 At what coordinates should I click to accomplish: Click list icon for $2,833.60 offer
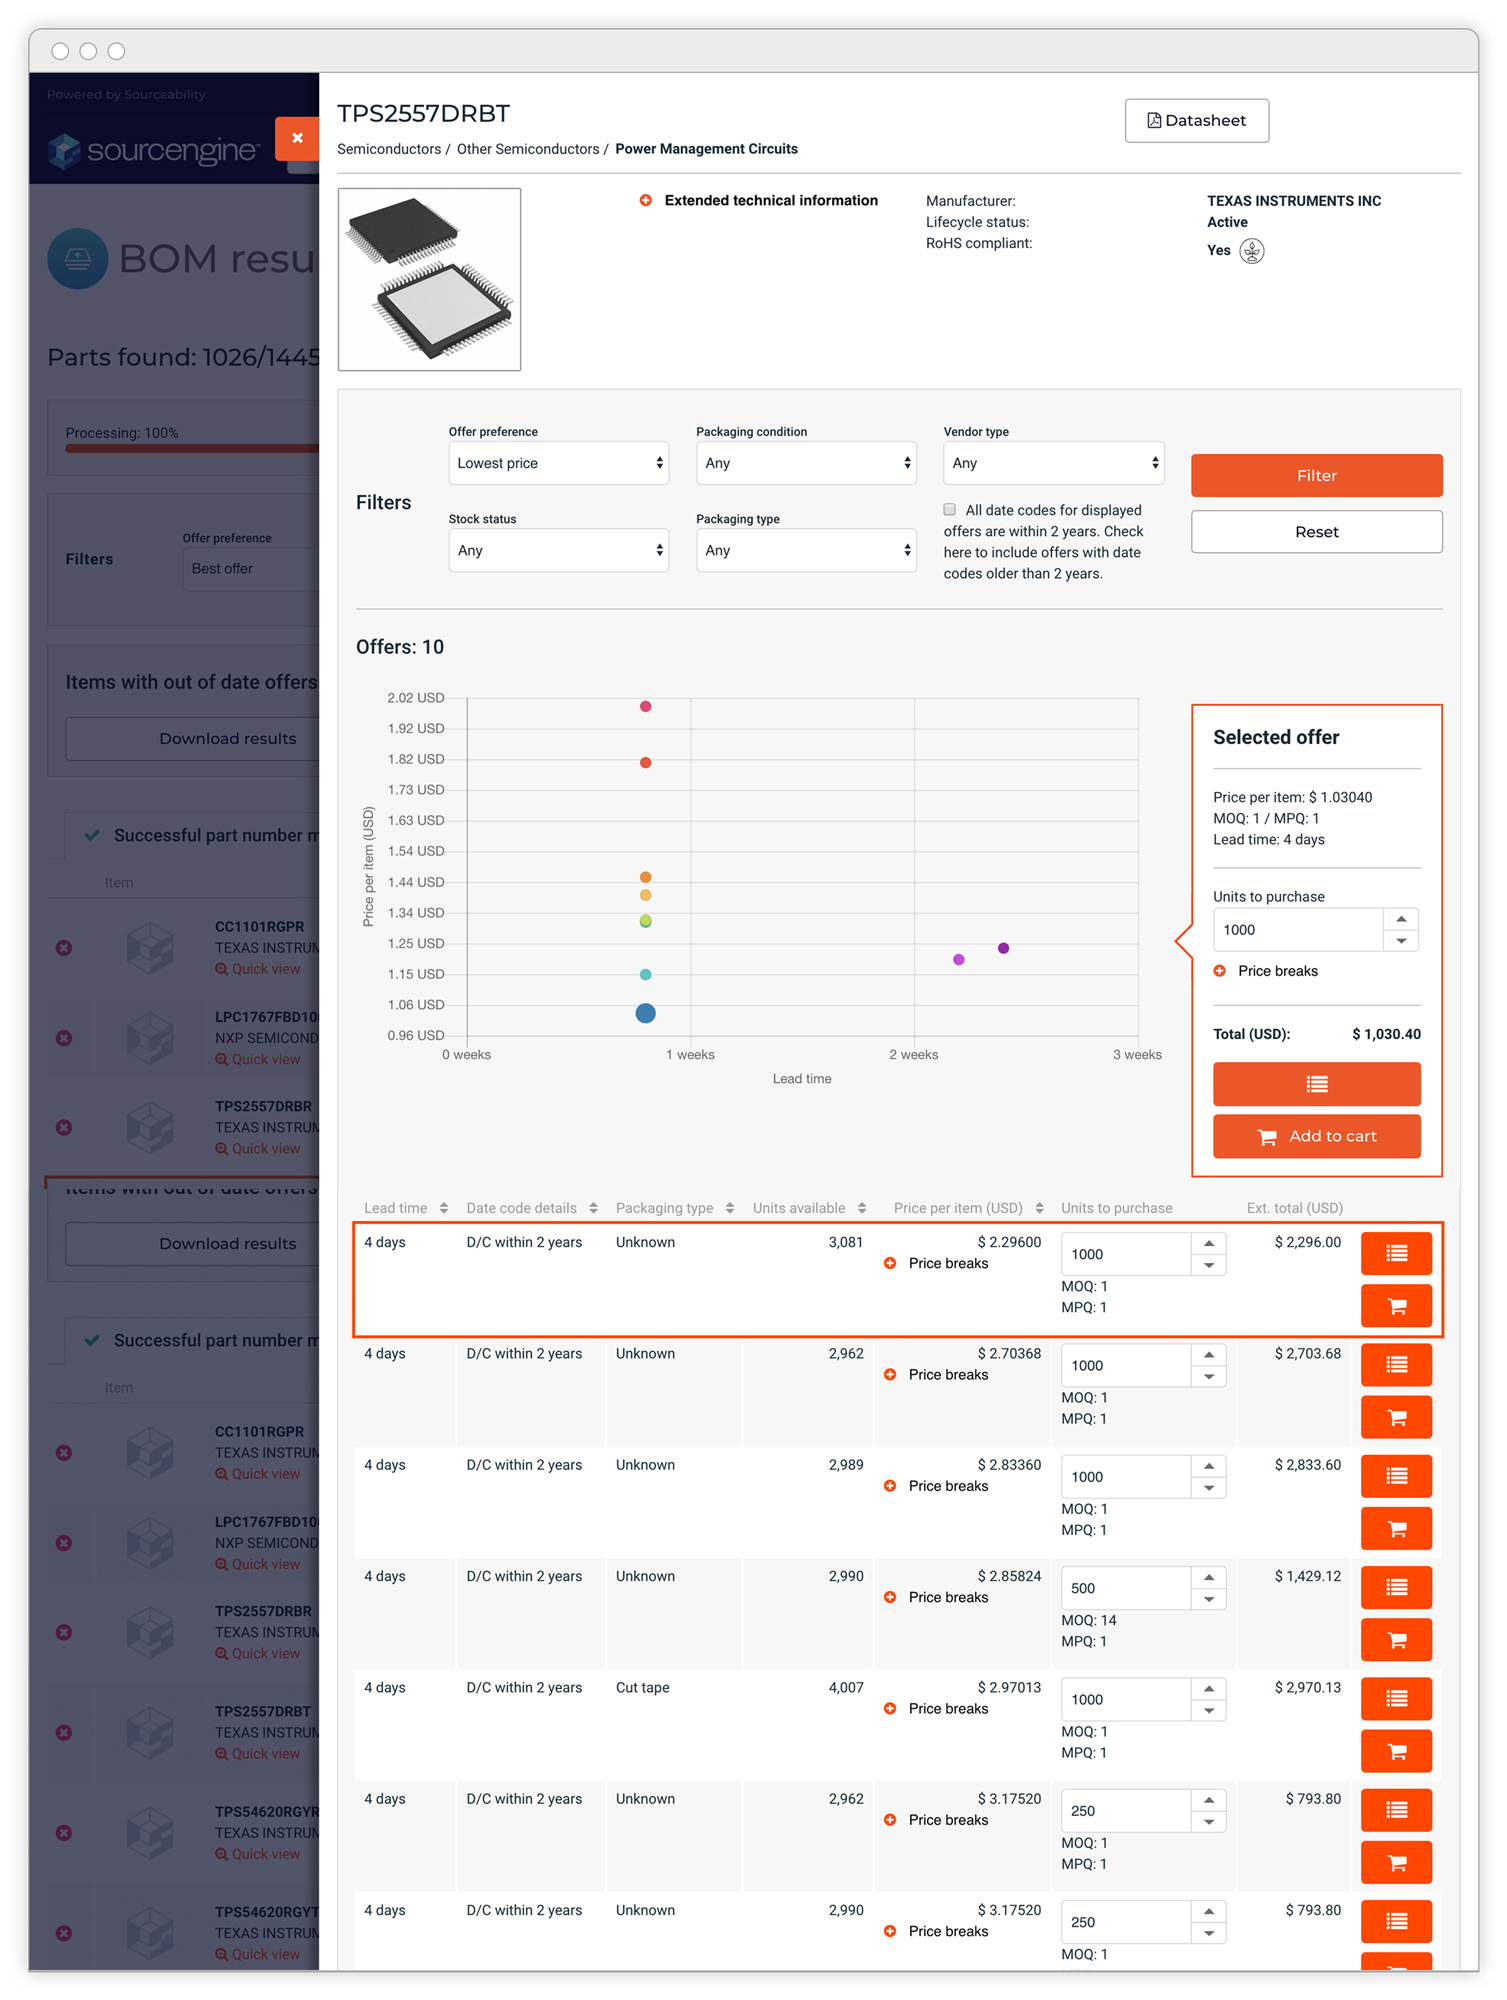[x=1396, y=1476]
